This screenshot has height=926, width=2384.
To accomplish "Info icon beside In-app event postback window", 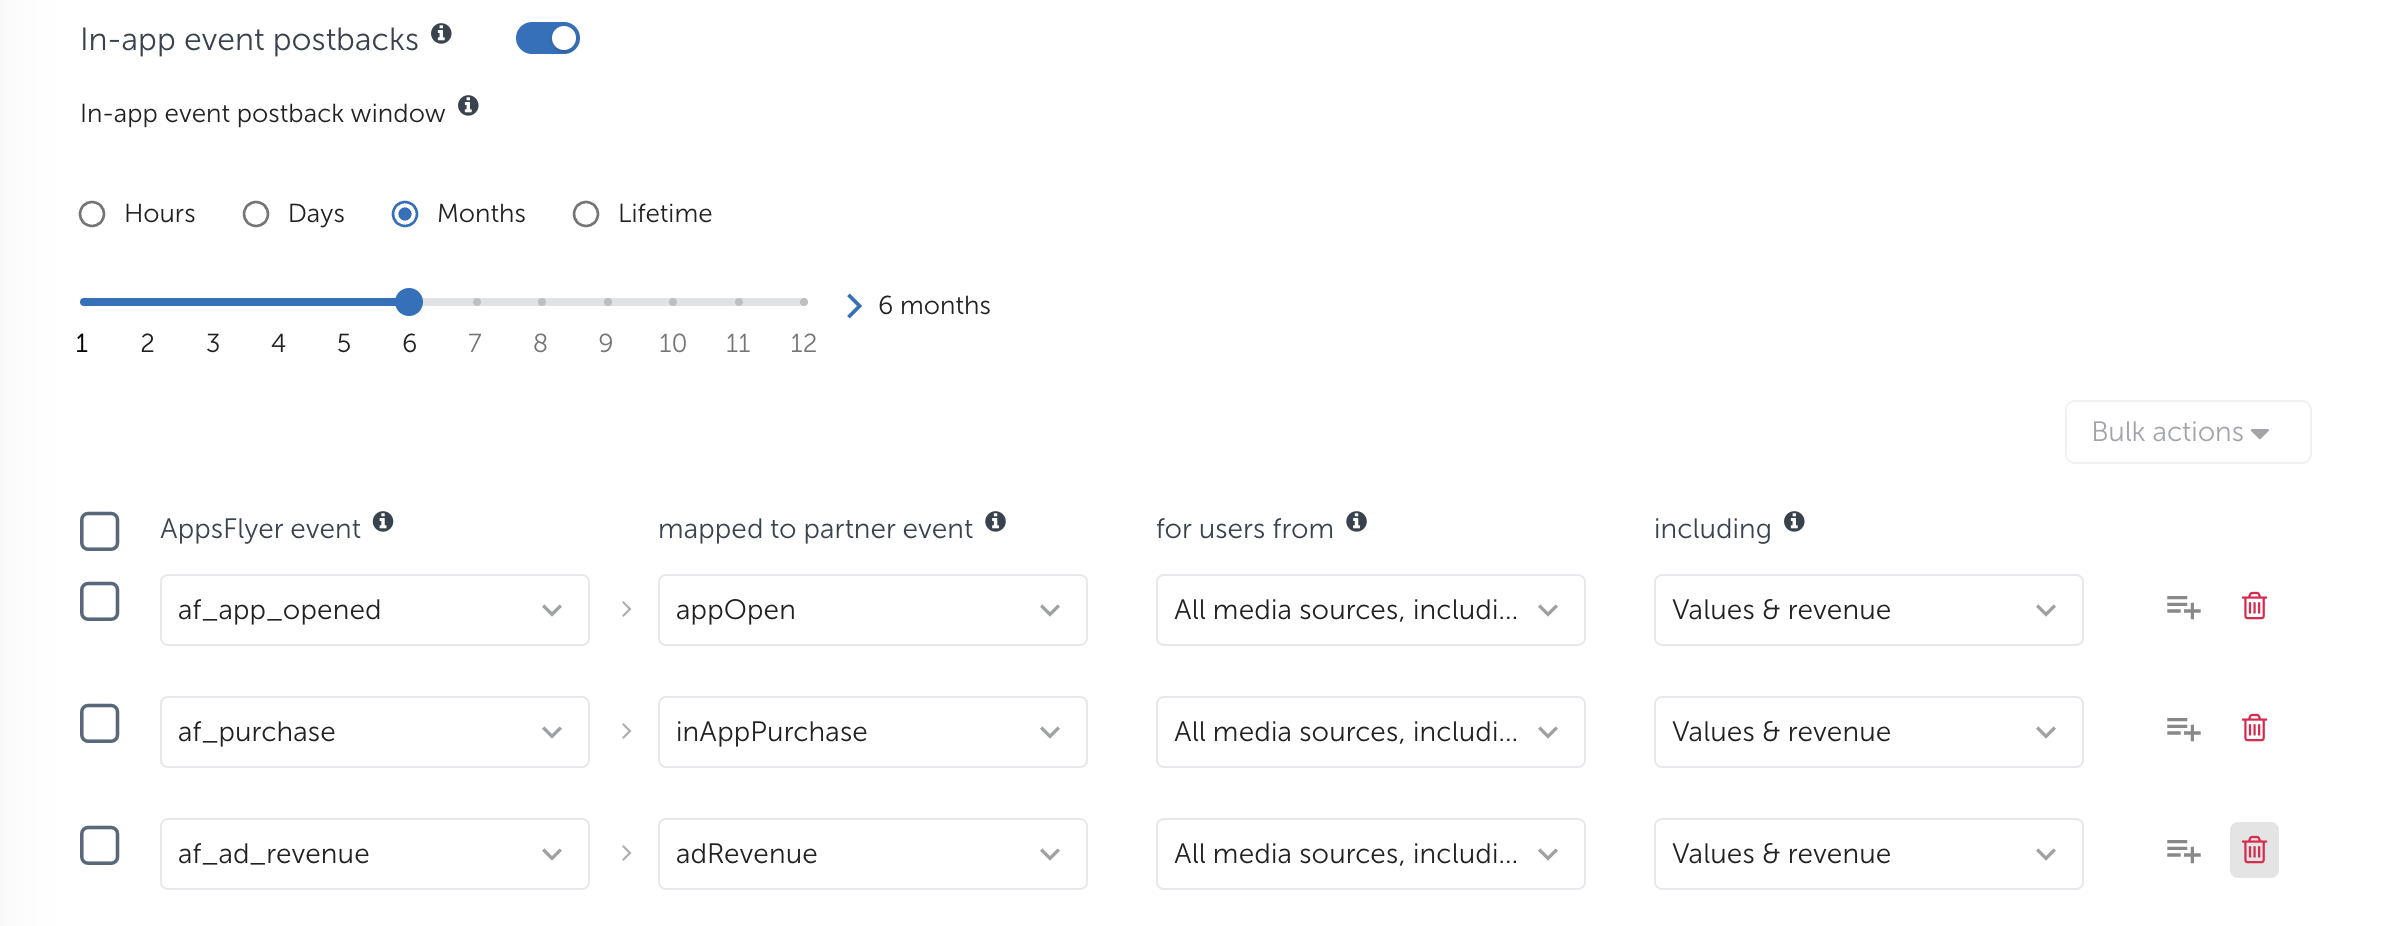I will click(468, 106).
